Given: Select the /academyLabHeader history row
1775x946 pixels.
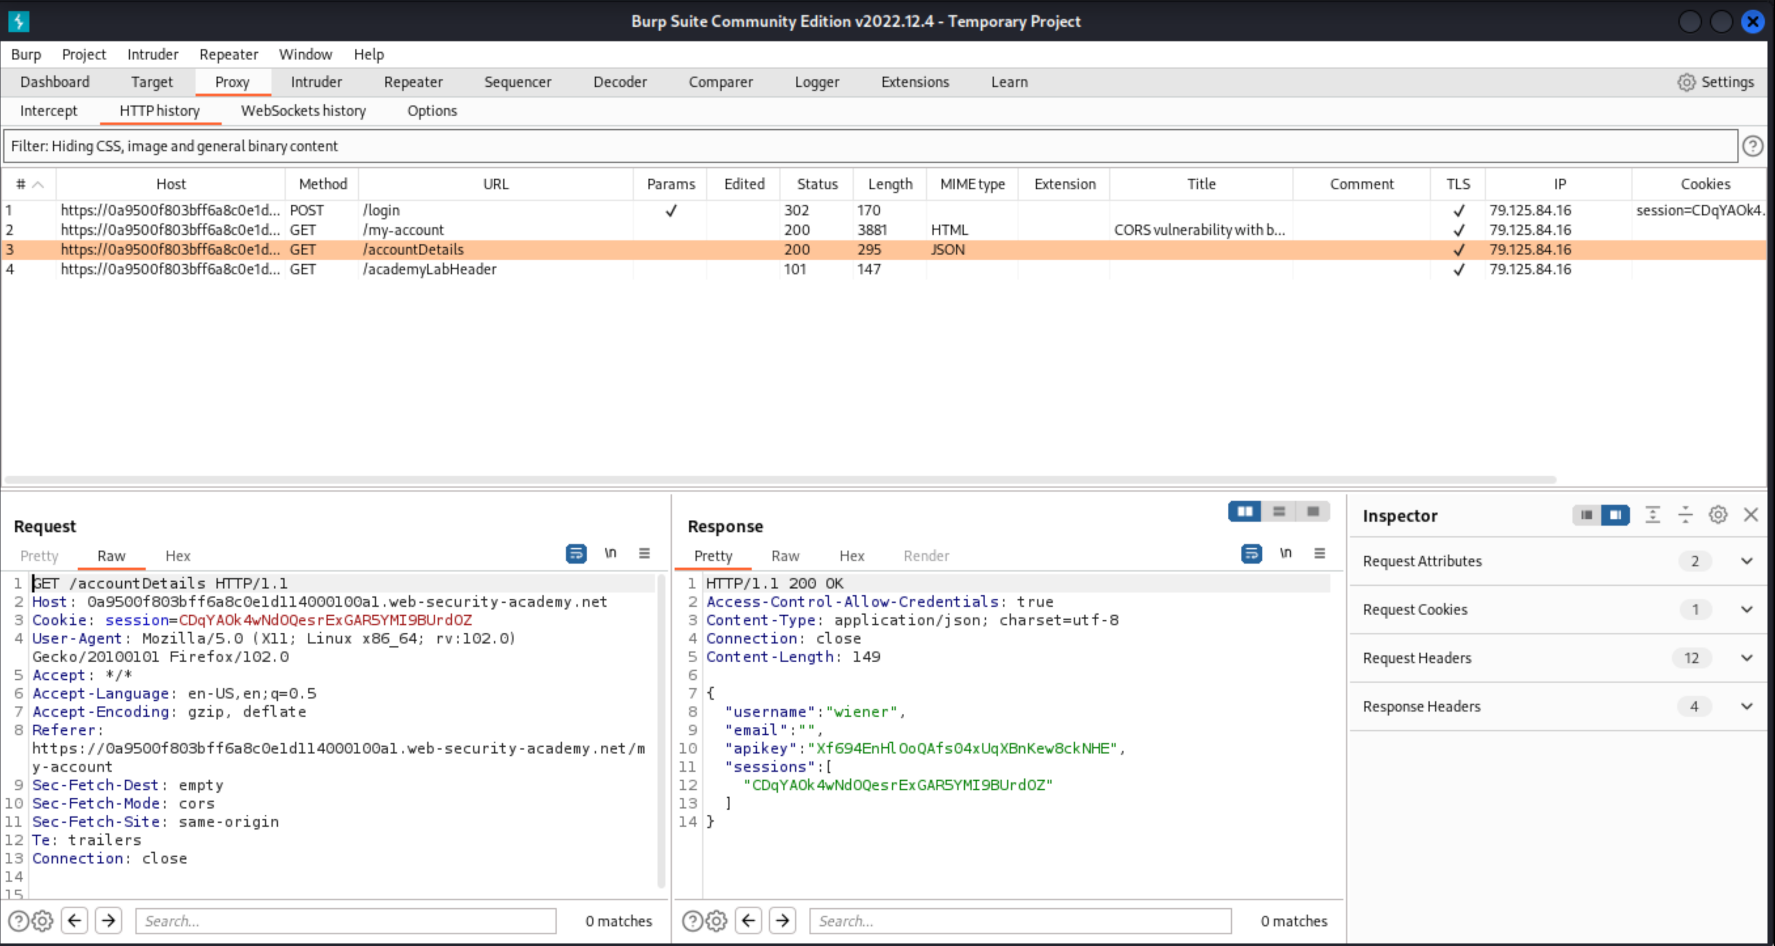Looking at the screenshot, I should pyautogui.click(x=884, y=269).
